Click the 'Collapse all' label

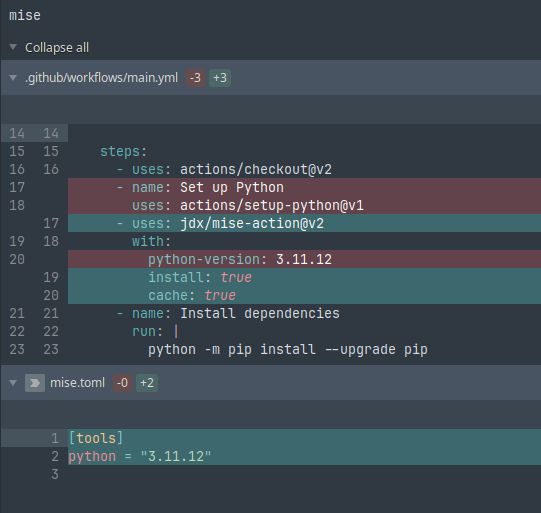[x=57, y=48]
